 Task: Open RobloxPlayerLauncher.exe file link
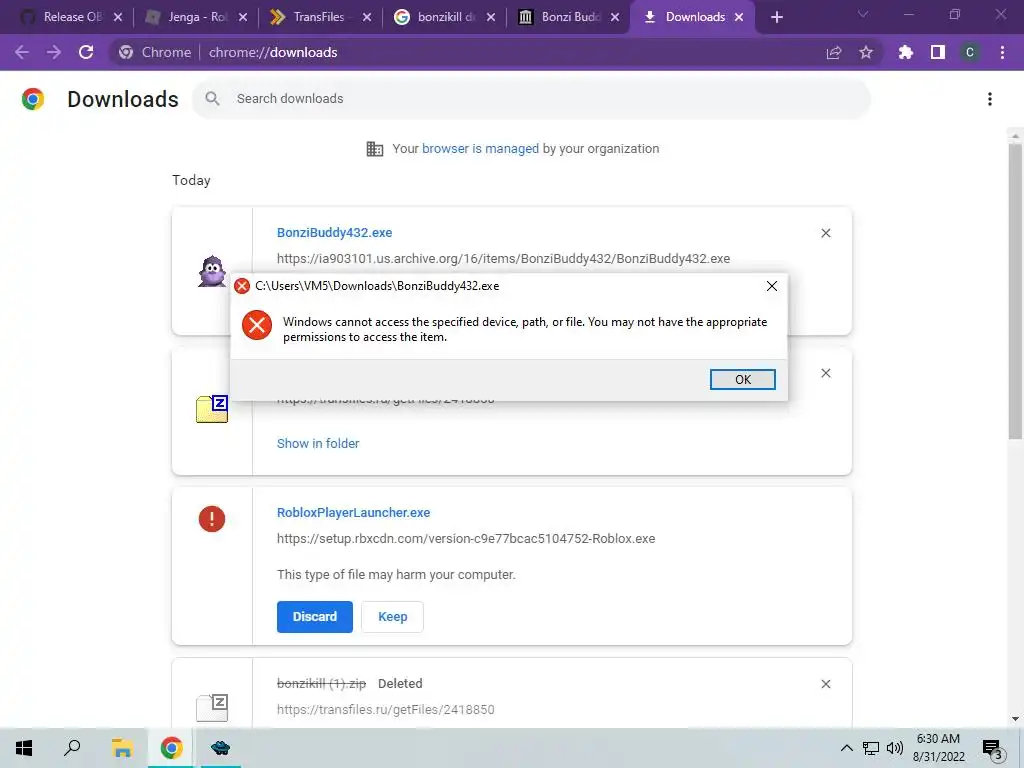(x=353, y=513)
